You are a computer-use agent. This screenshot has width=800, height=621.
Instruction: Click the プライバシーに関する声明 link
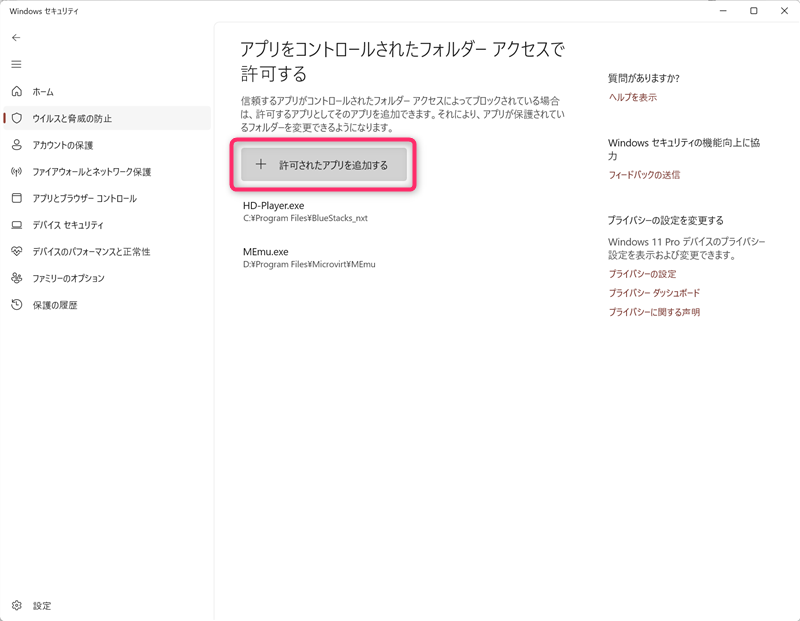[654, 312]
